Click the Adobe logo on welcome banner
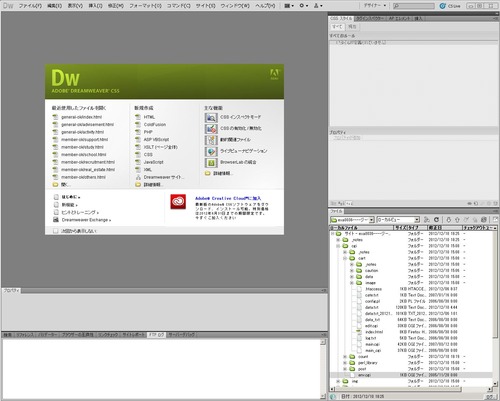This screenshot has height=401, width=500. tap(274, 74)
